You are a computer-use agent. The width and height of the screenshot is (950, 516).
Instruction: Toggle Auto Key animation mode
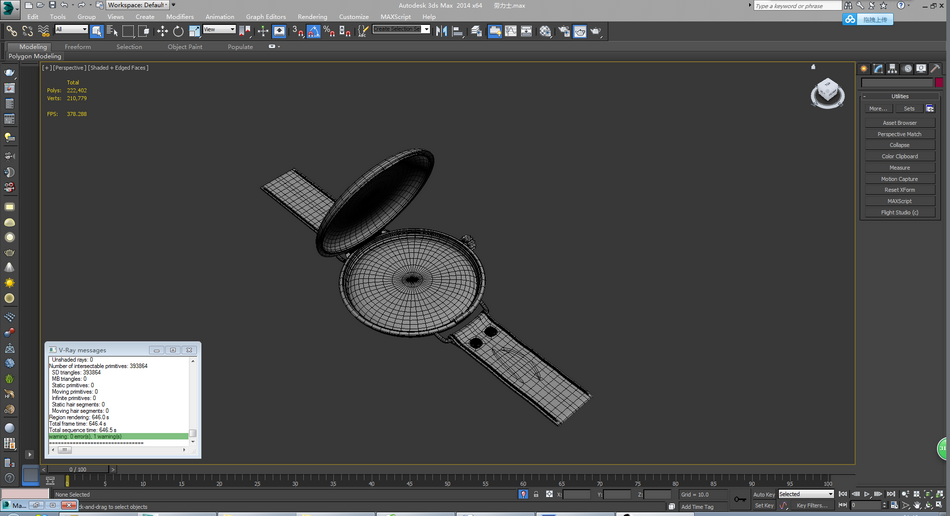pos(763,494)
